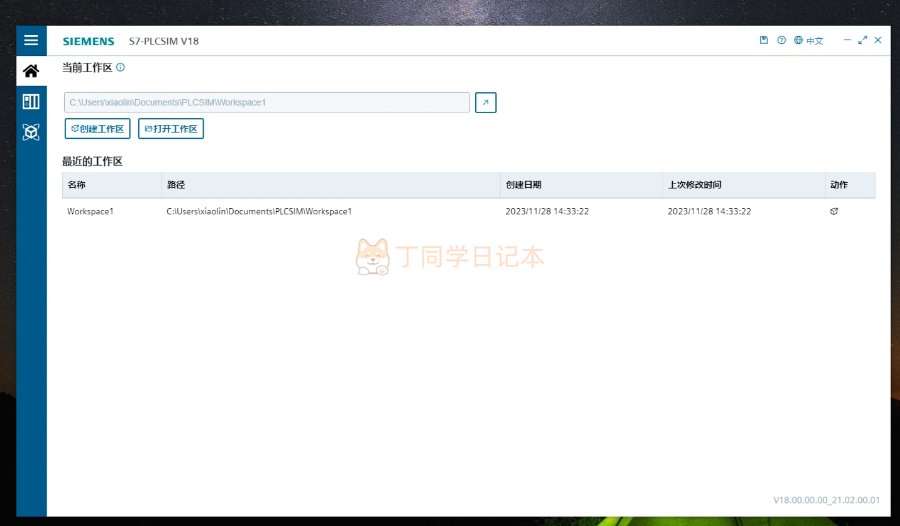This screenshot has width=900, height=526.
Task: Click the open-folder arrow beside workspace path
Action: [486, 103]
